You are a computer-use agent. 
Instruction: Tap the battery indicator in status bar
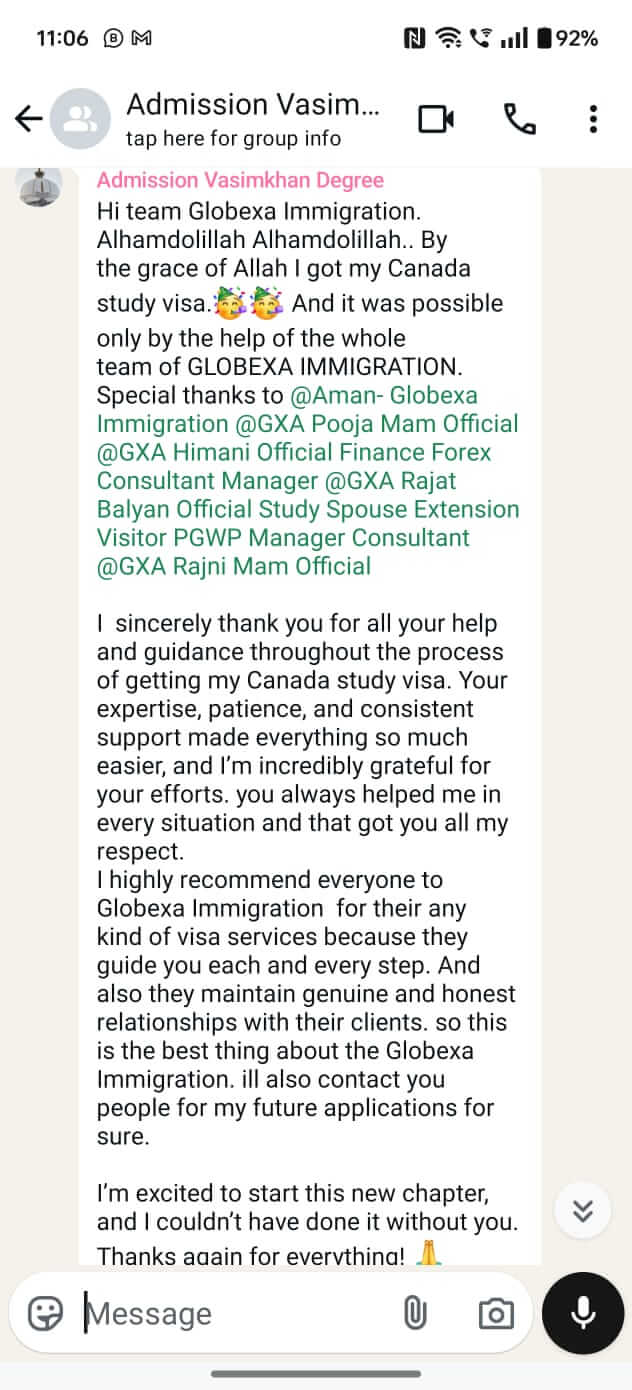click(567, 39)
